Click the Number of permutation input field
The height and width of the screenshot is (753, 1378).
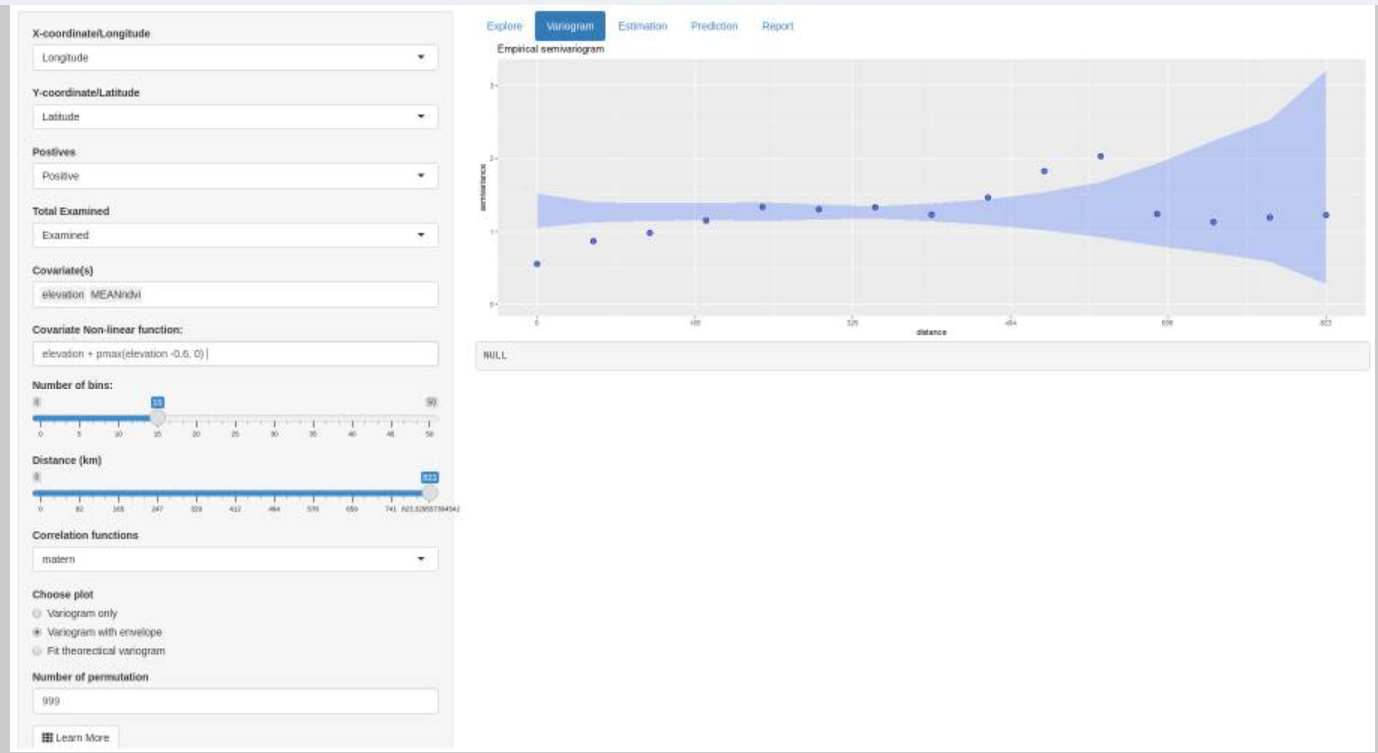235,701
